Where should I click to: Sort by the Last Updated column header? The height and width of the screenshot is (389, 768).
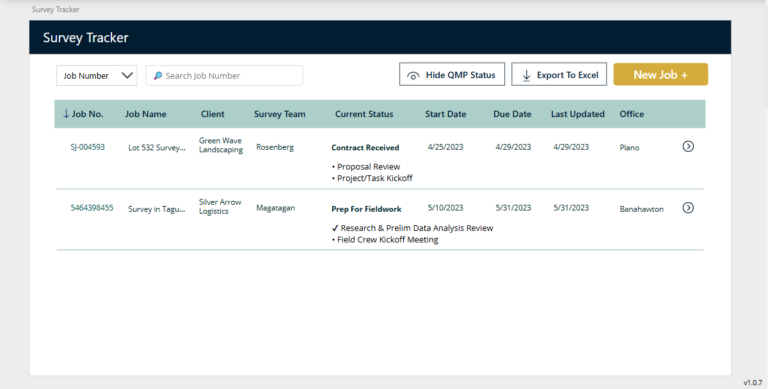tap(577, 114)
